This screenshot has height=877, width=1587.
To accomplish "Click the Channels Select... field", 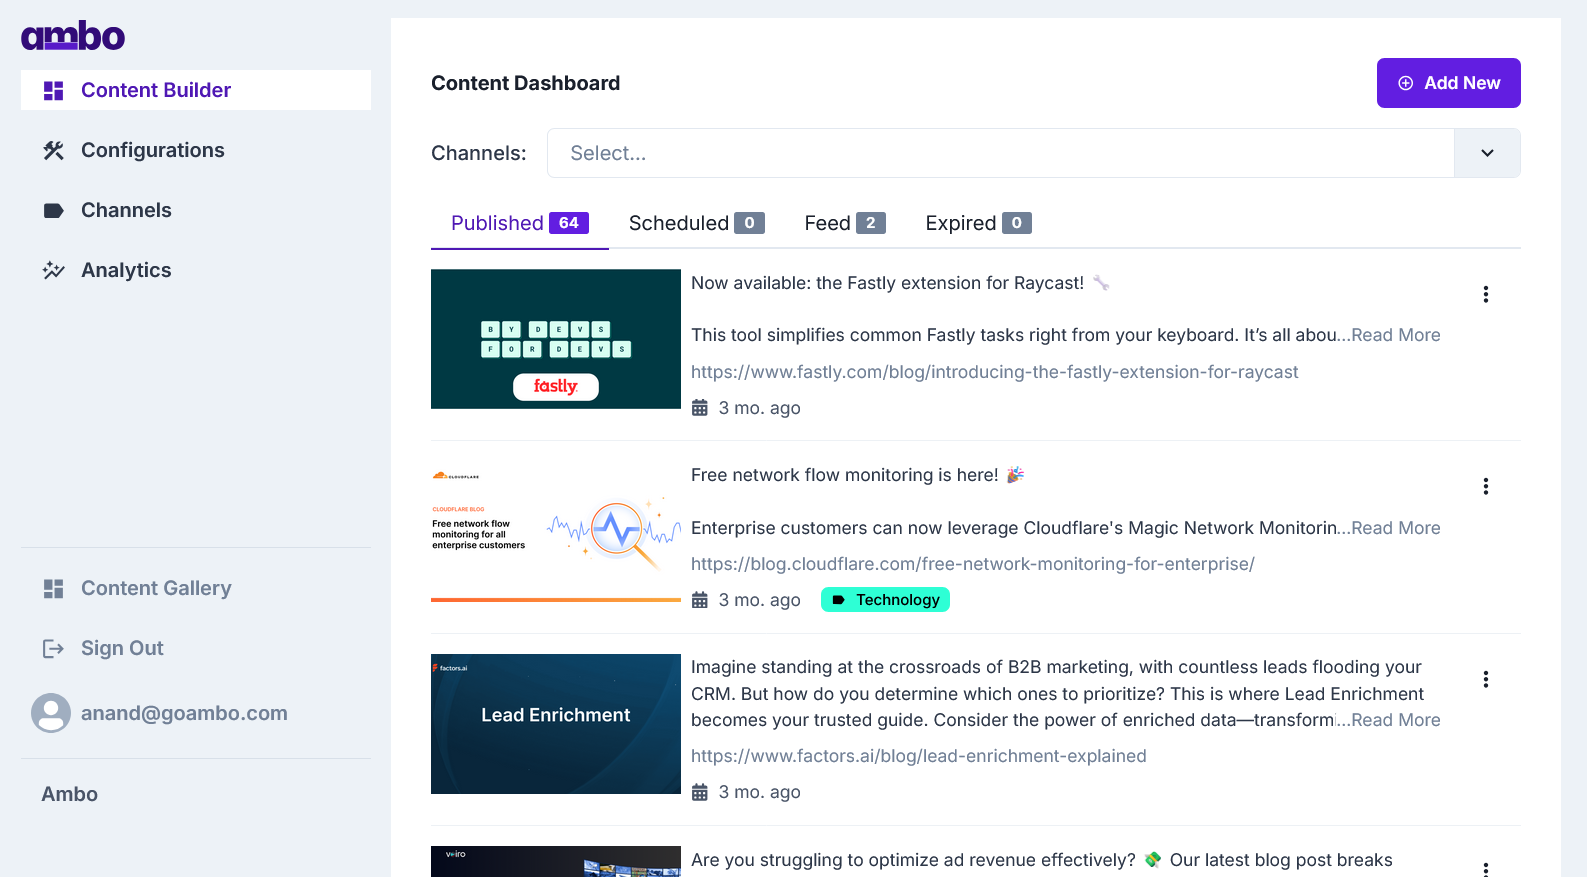I will [x=1000, y=153].
